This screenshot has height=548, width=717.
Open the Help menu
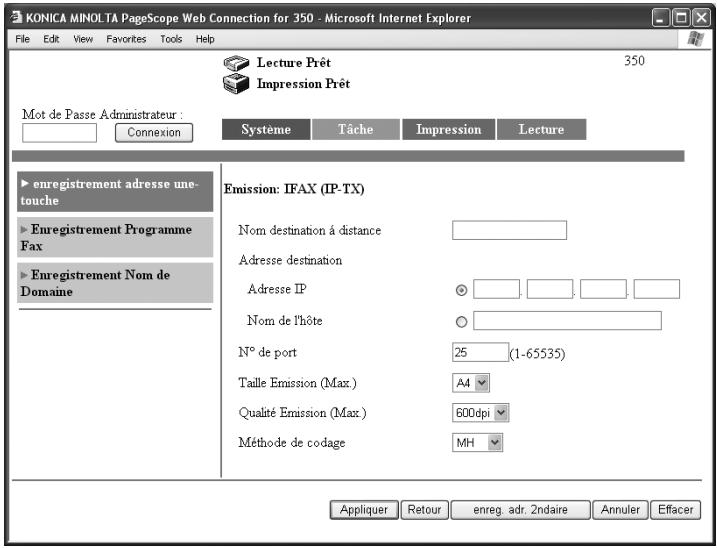coord(205,39)
